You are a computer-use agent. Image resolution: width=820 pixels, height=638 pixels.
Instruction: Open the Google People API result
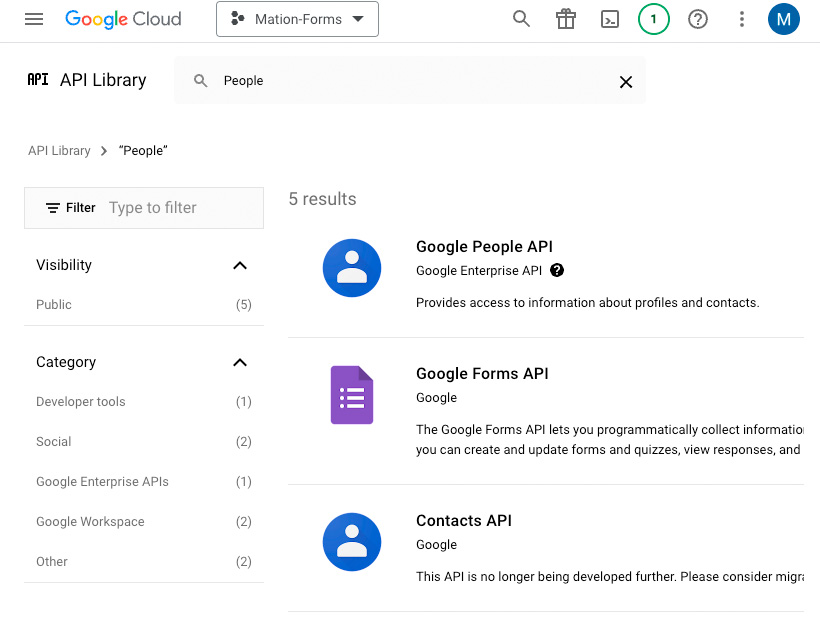tap(484, 246)
